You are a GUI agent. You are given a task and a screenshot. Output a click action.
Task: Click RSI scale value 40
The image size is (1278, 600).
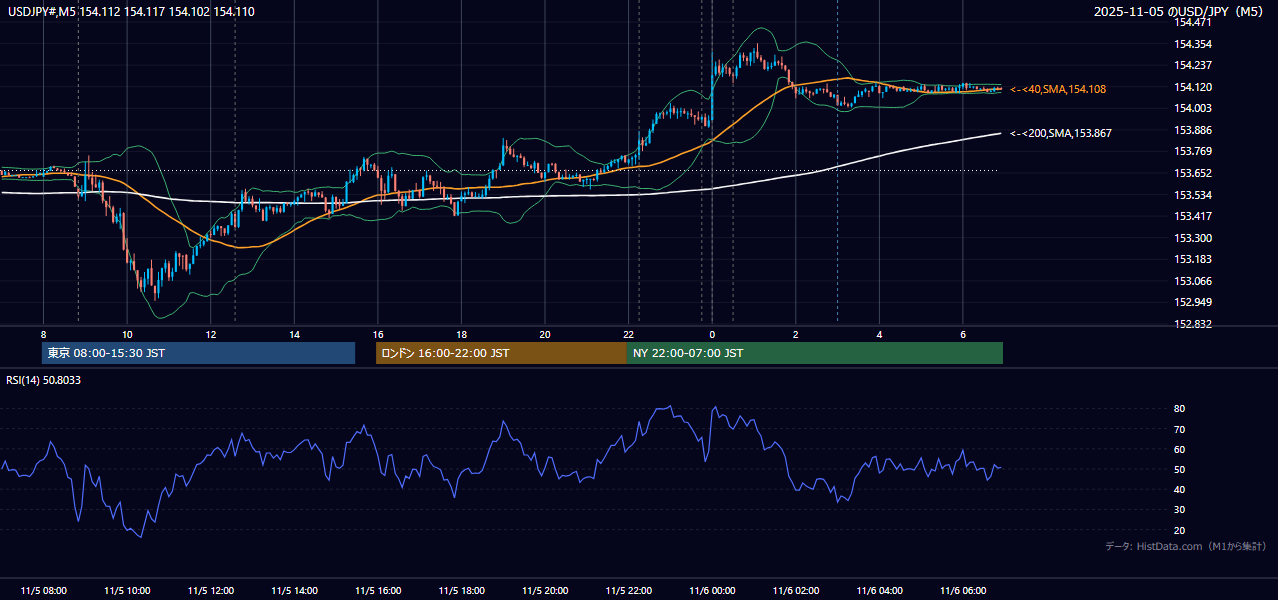pos(1179,490)
